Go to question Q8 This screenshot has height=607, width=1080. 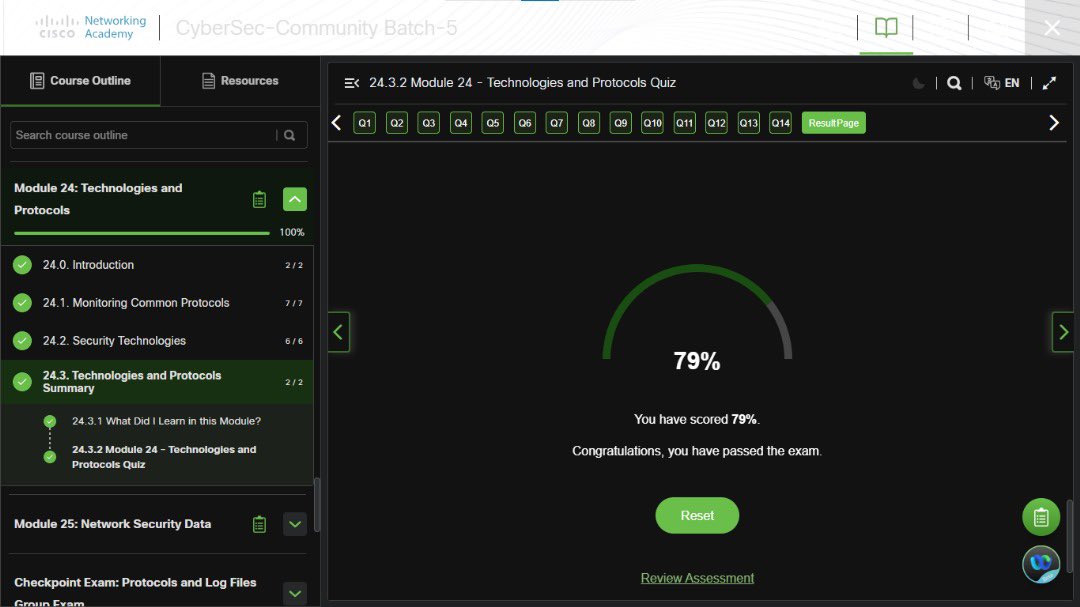(589, 123)
